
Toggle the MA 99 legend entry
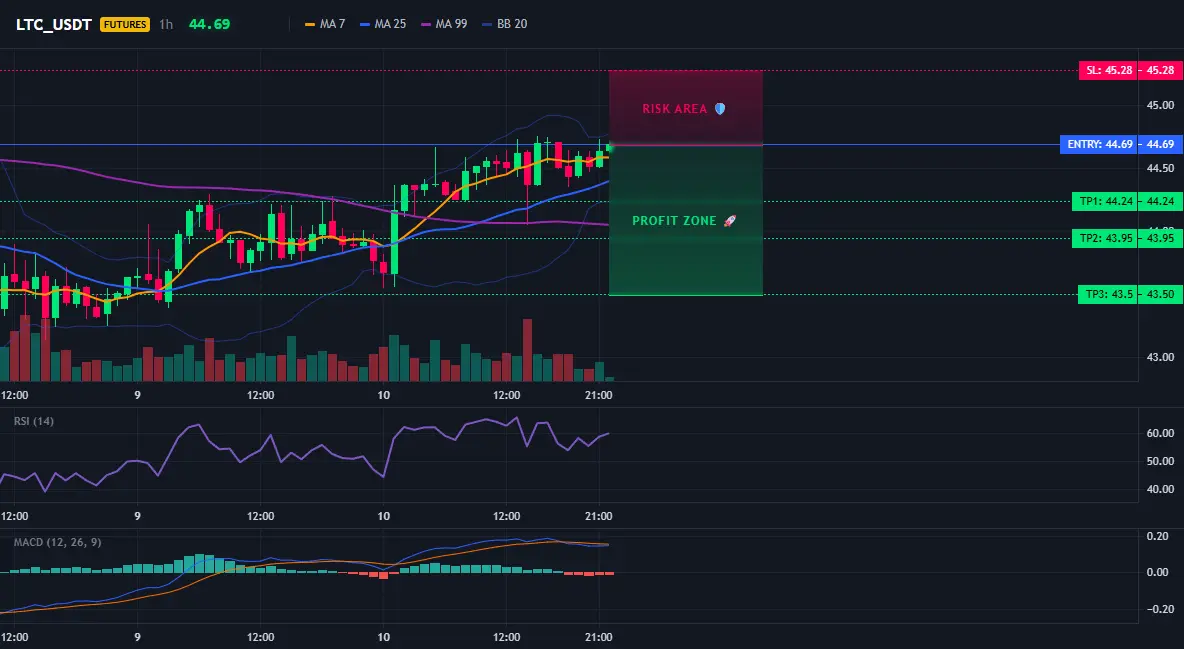coord(444,24)
